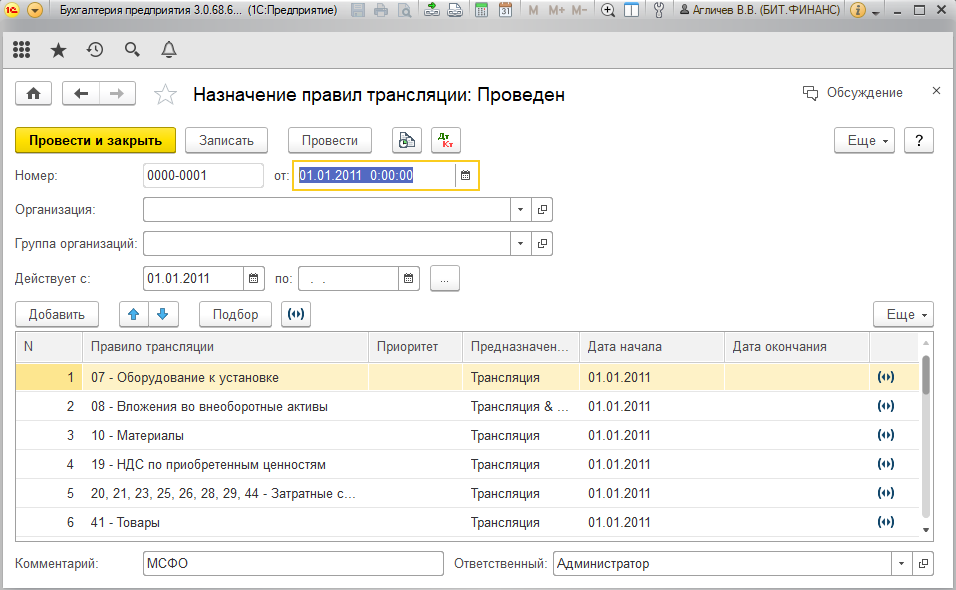Expand the Ответственный dropdown

pos(902,564)
